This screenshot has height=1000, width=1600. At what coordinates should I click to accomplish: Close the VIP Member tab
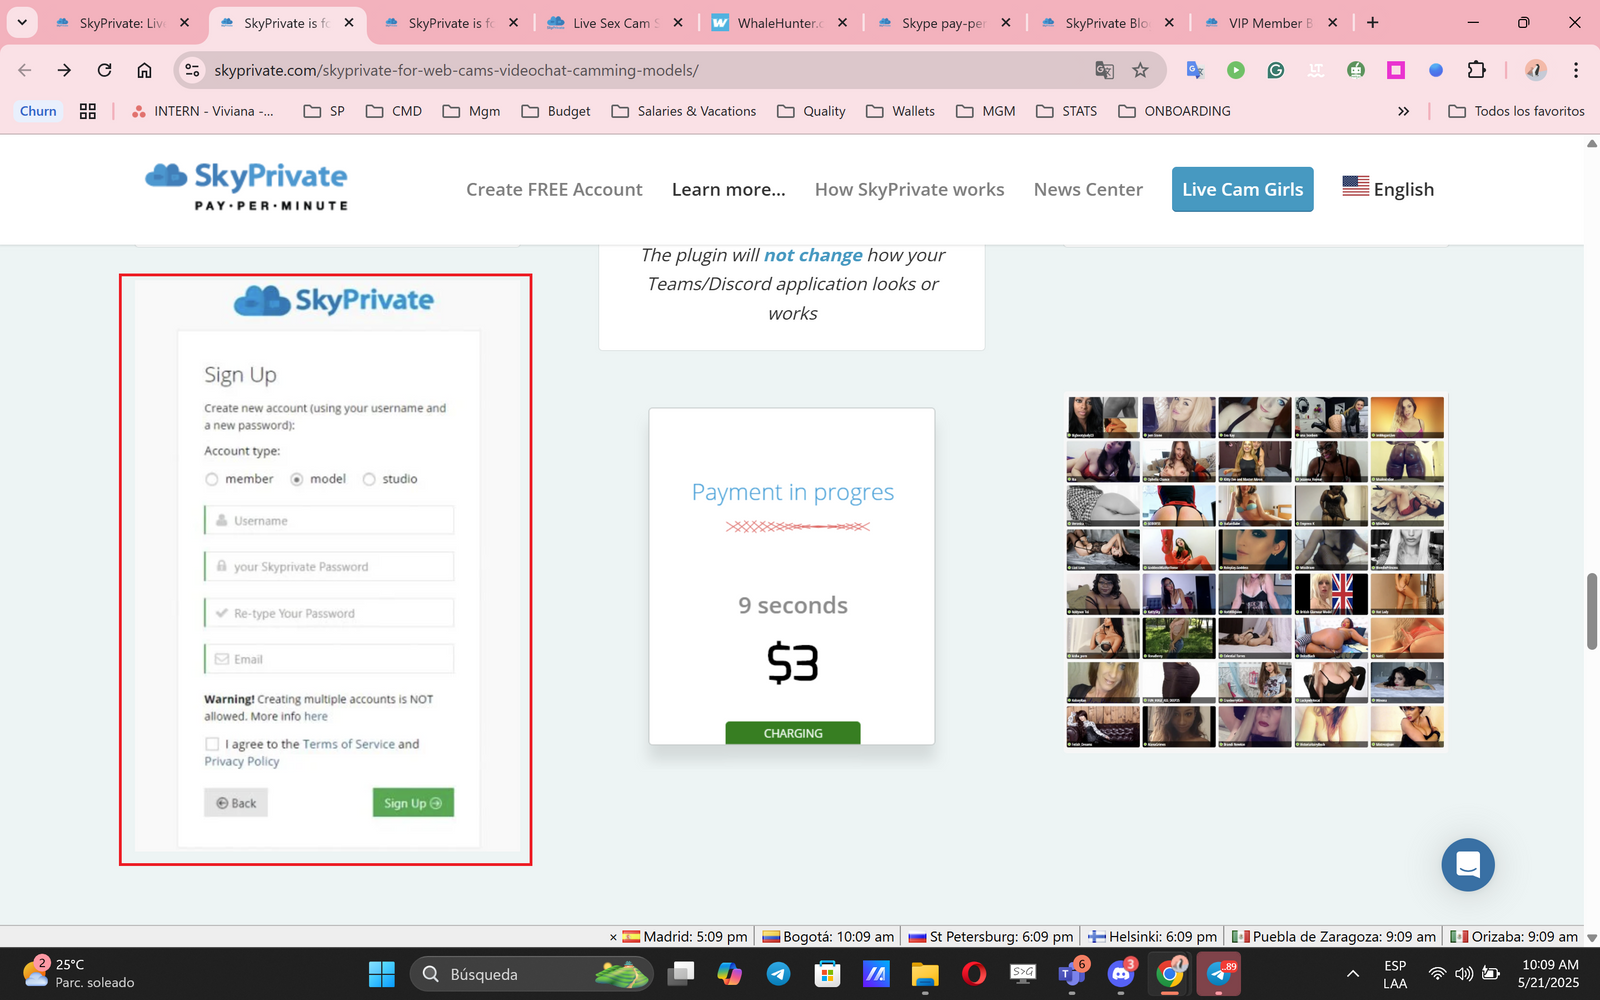(x=1332, y=22)
